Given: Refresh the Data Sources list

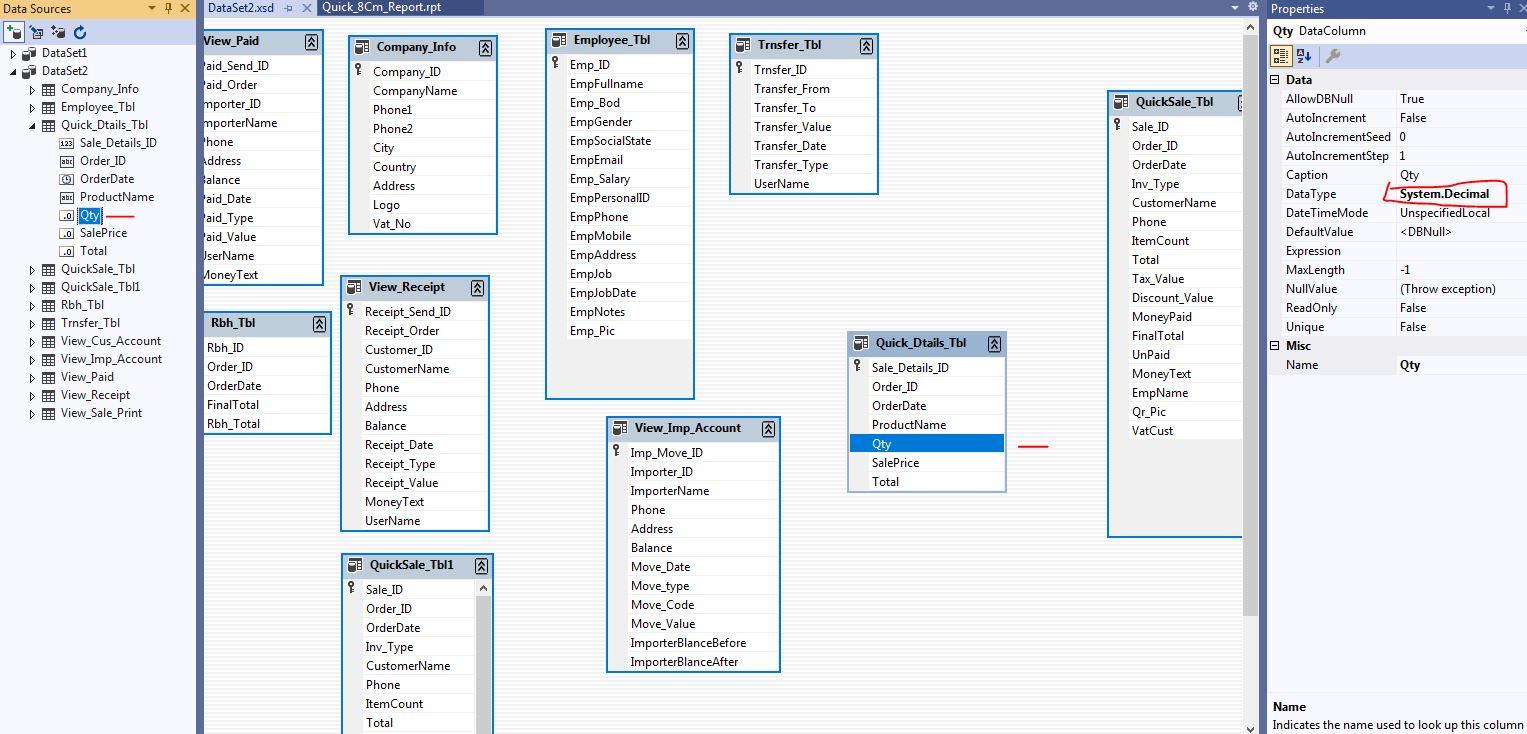Looking at the screenshot, I should pyautogui.click(x=80, y=32).
